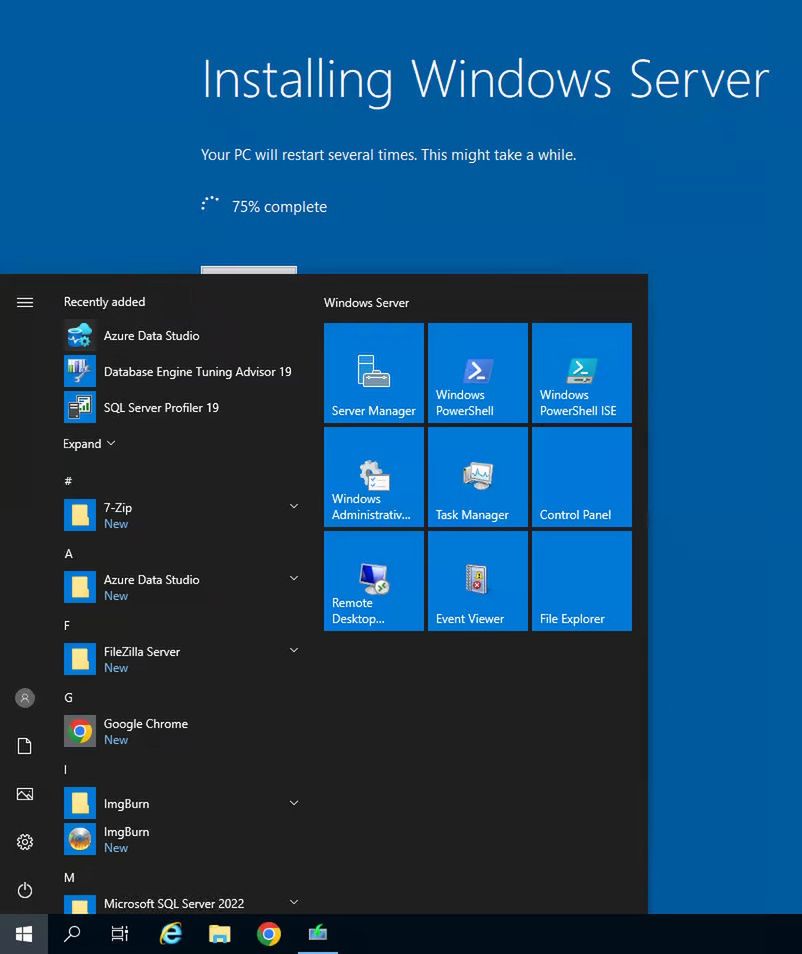
Task: Launch the ImgBurn app marked New
Action: point(183,839)
